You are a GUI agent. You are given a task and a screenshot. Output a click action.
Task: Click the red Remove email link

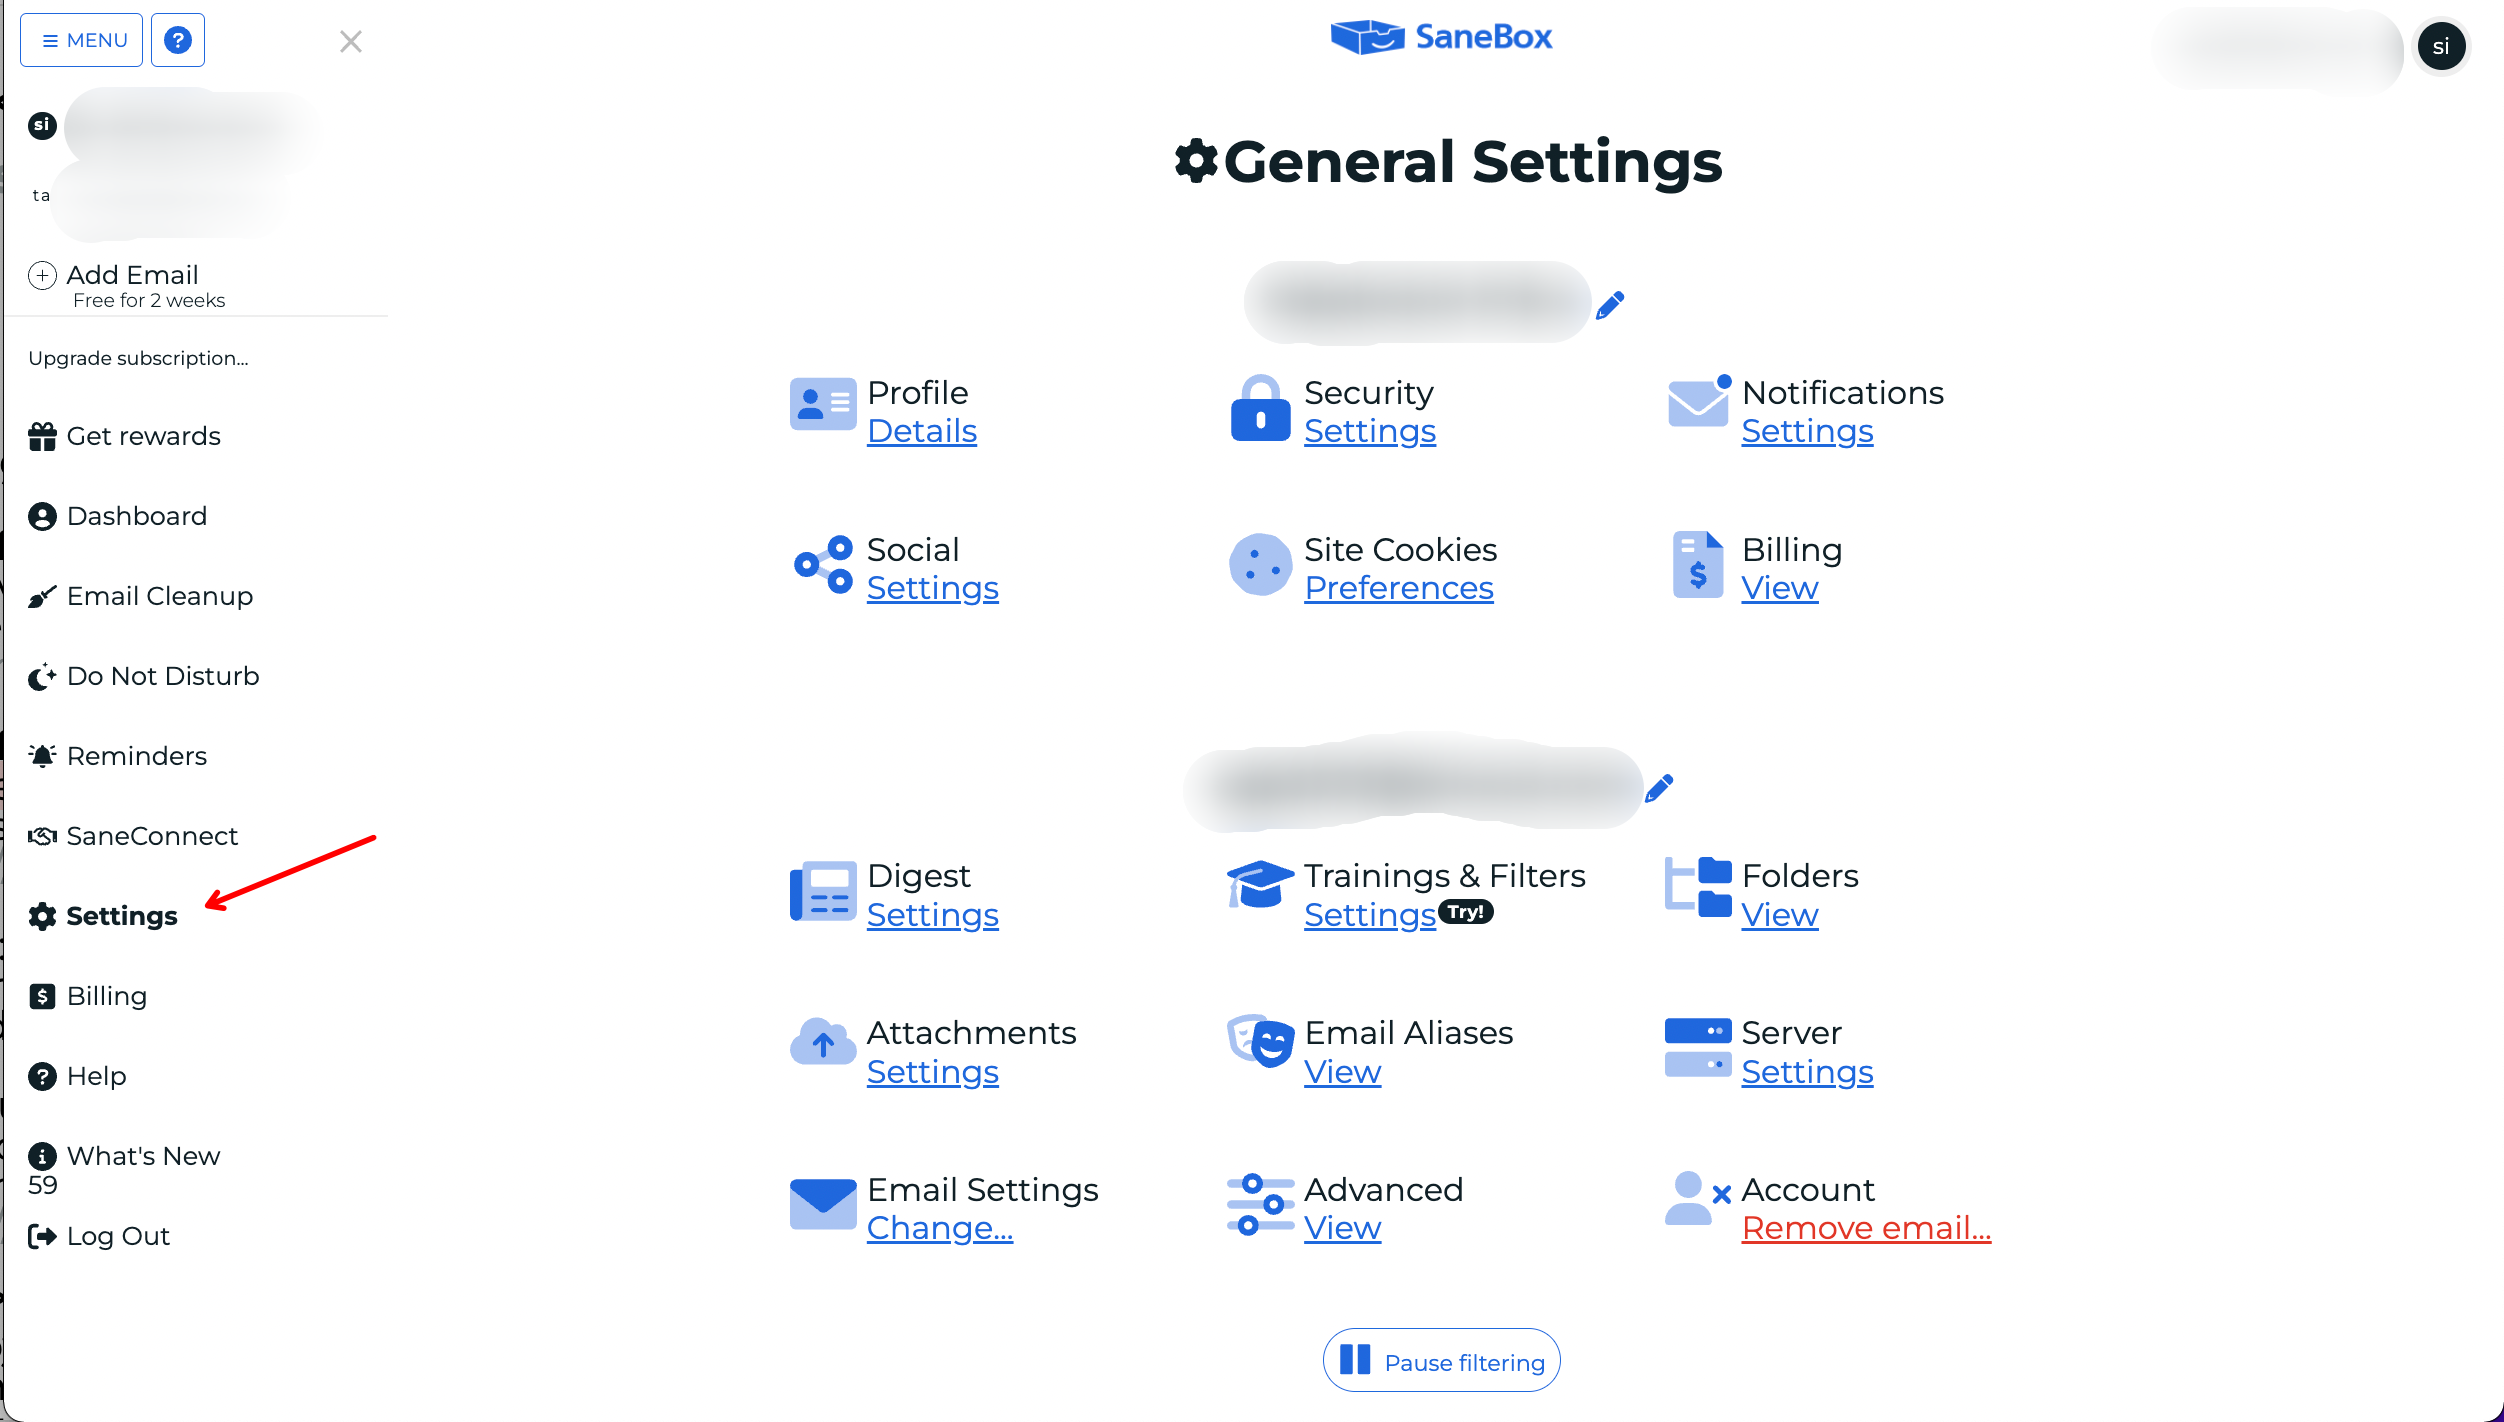(x=1866, y=1228)
